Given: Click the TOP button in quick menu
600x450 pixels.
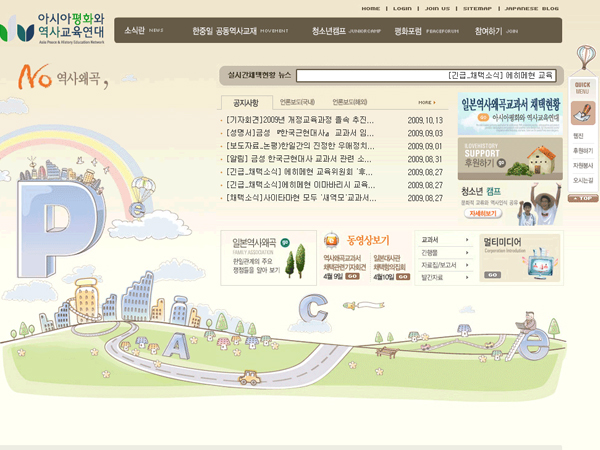Looking at the screenshot, I should (583, 198).
